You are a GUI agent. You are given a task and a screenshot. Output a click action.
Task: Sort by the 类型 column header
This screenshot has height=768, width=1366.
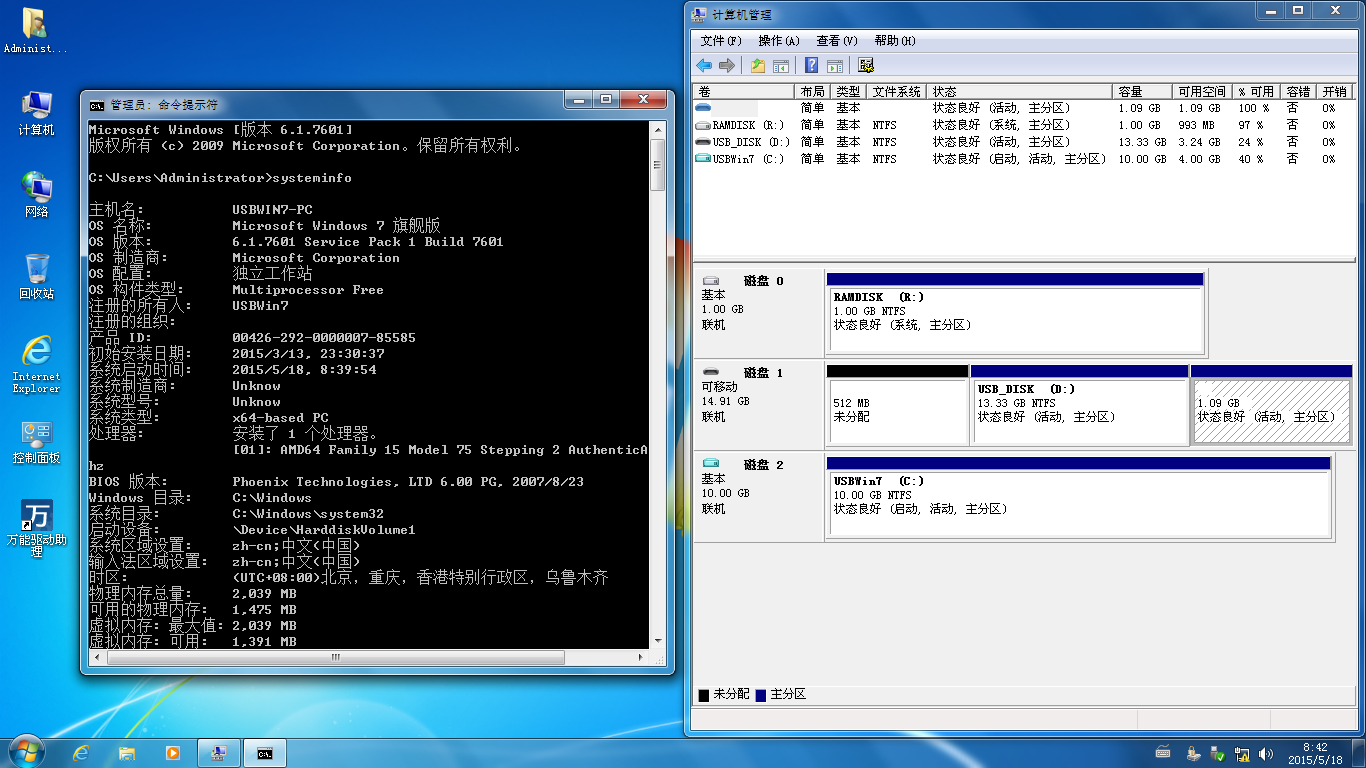pos(850,91)
